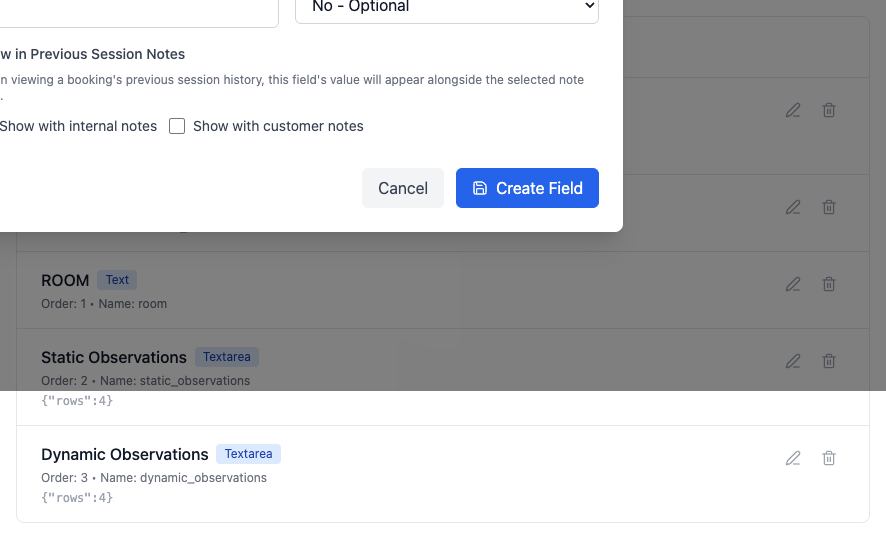Click "Order: 3 • Name: dynamic_observations" text
This screenshot has height=539, width=886.
tap(154, 477)
